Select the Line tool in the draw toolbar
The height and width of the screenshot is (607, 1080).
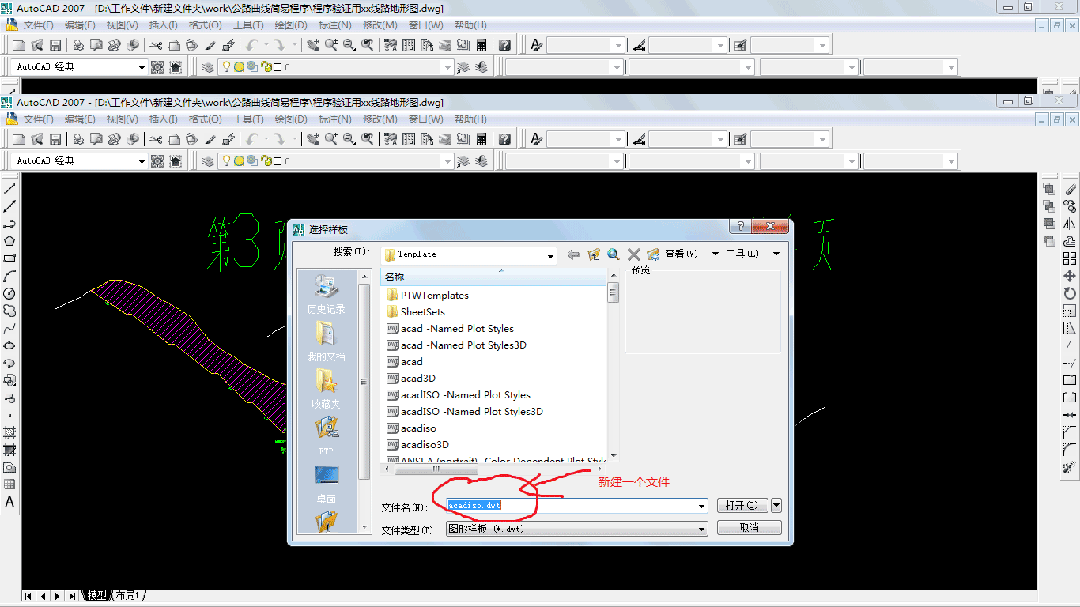[10, 188]
